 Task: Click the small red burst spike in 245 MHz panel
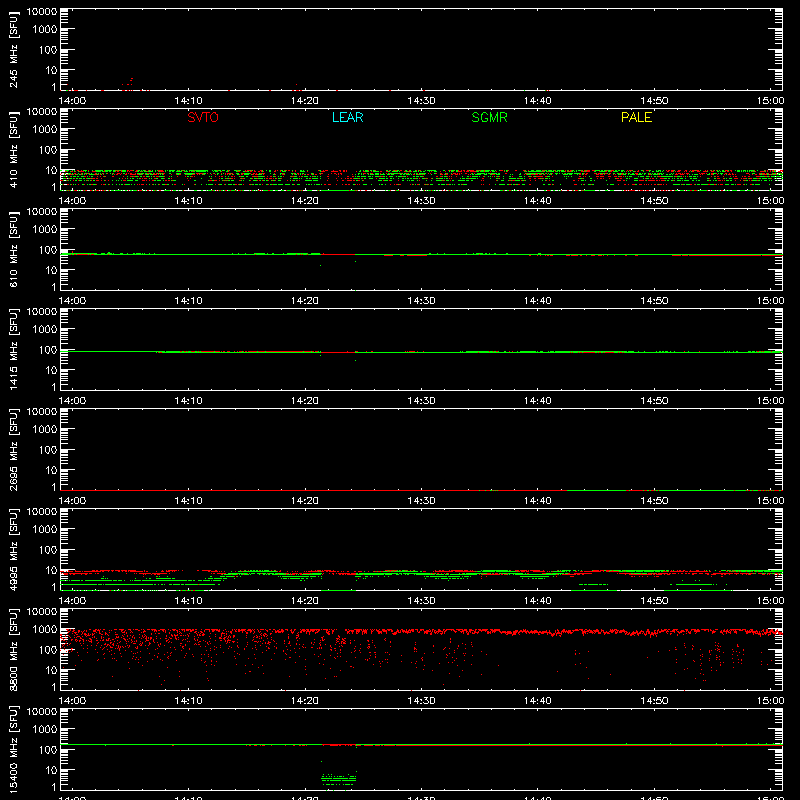tap(130, 84)
